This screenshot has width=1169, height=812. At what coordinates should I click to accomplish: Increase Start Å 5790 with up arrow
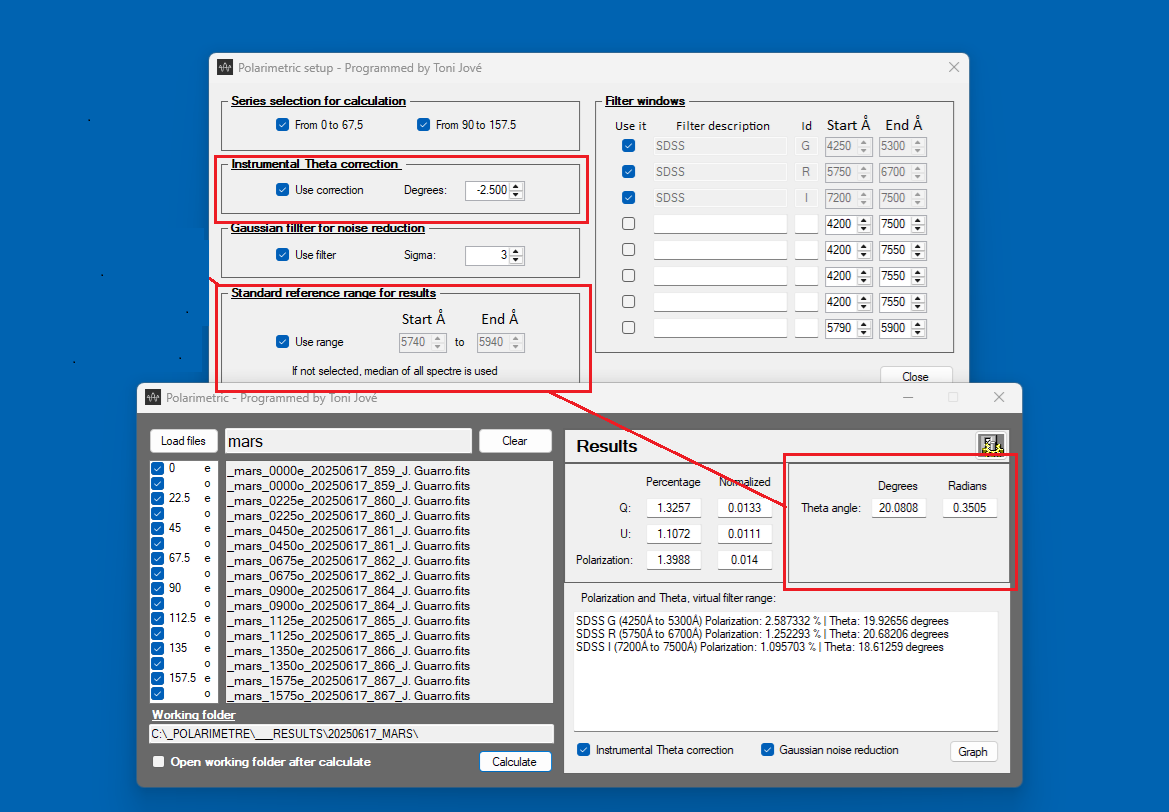864,324
